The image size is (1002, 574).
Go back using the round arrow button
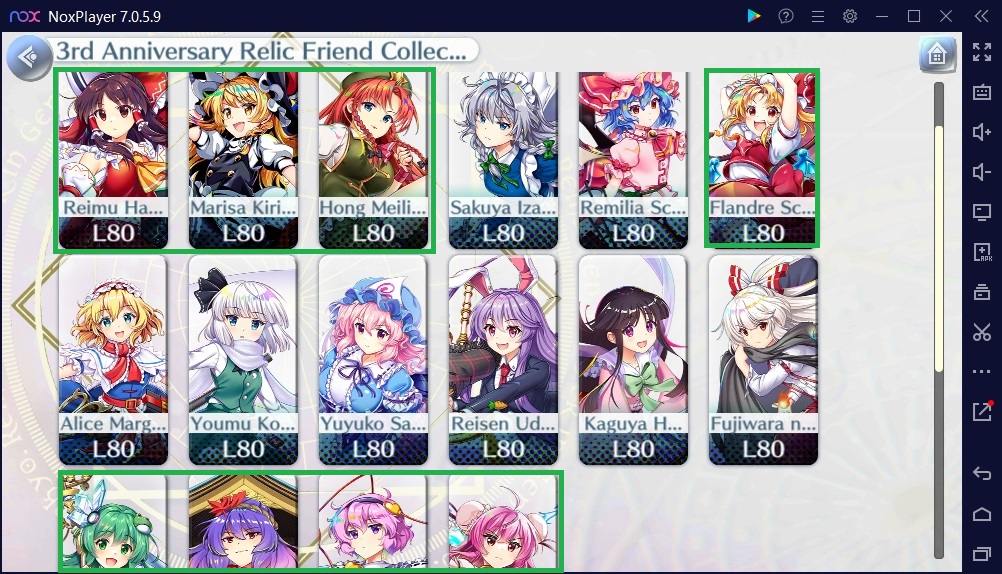(29, 58)
